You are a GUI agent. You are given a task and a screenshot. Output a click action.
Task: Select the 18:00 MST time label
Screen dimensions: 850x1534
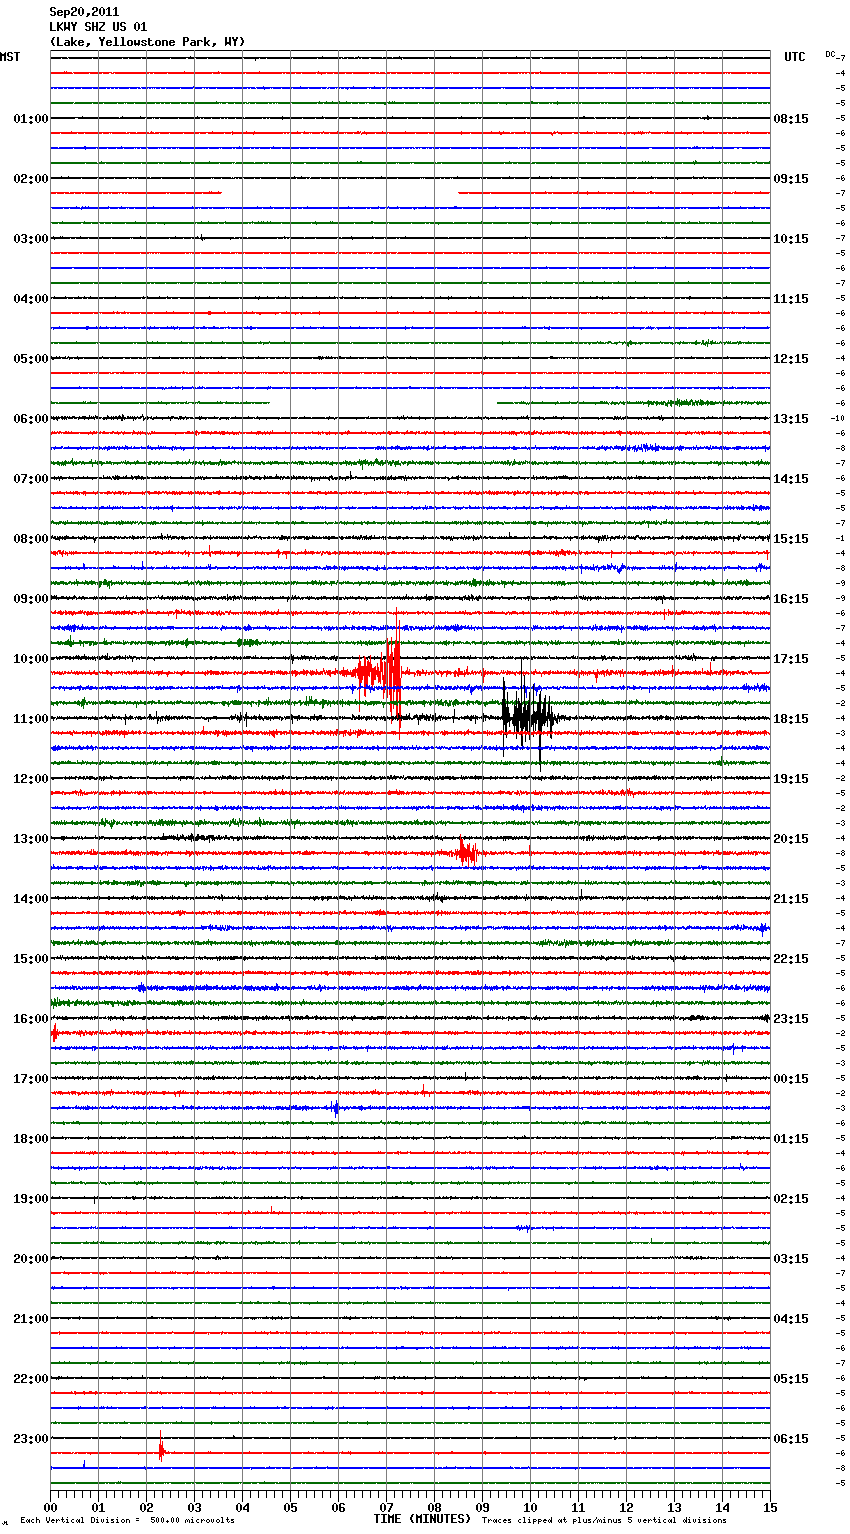click(x=31, y=1139)
